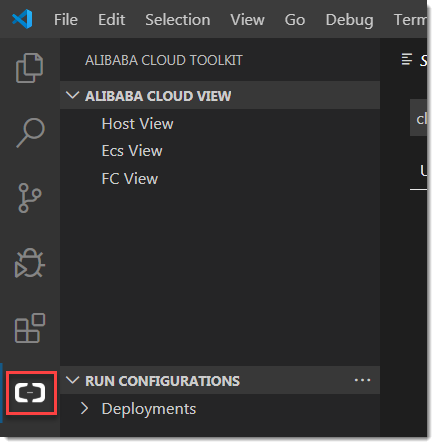The width and height of the screenshot is (436, 446).
Task: Open the Run and Debug bug icon
Action: coord(30,263)
